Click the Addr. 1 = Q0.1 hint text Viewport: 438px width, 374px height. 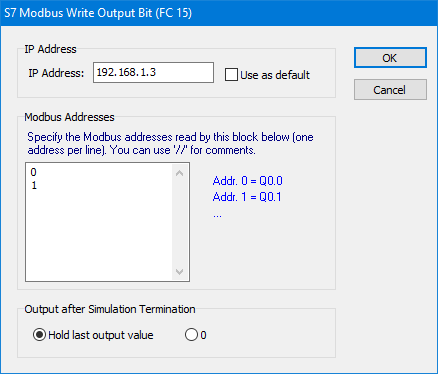click(247, 197)
